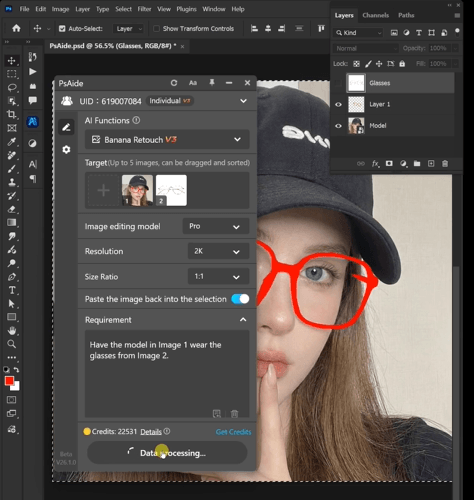Open layer fx styles icon

point(375,164)
